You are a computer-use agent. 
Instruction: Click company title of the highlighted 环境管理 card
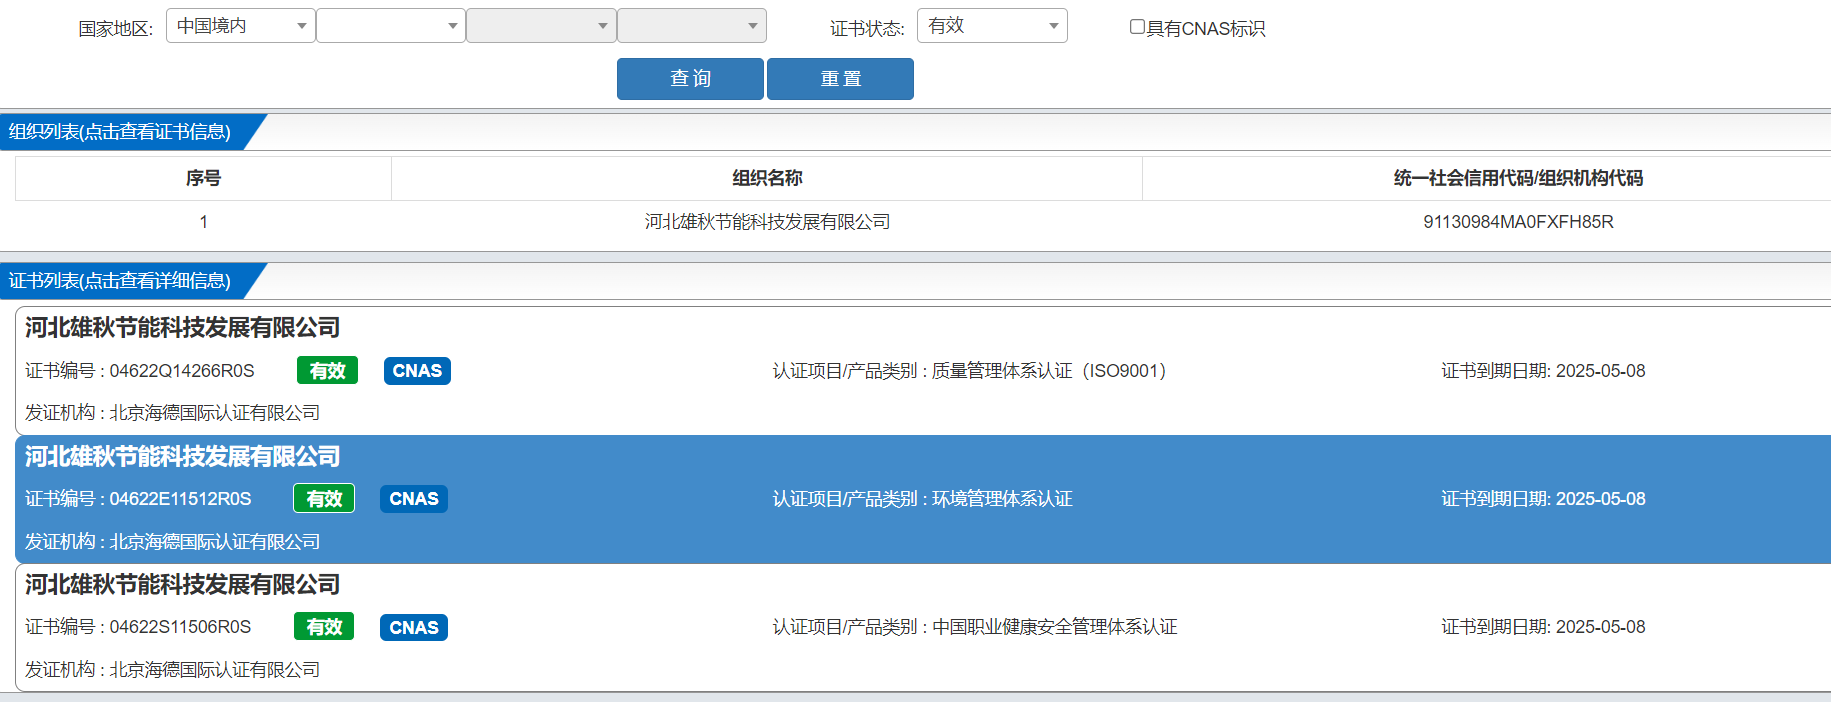pyautogui.click(x=182, y=457)
